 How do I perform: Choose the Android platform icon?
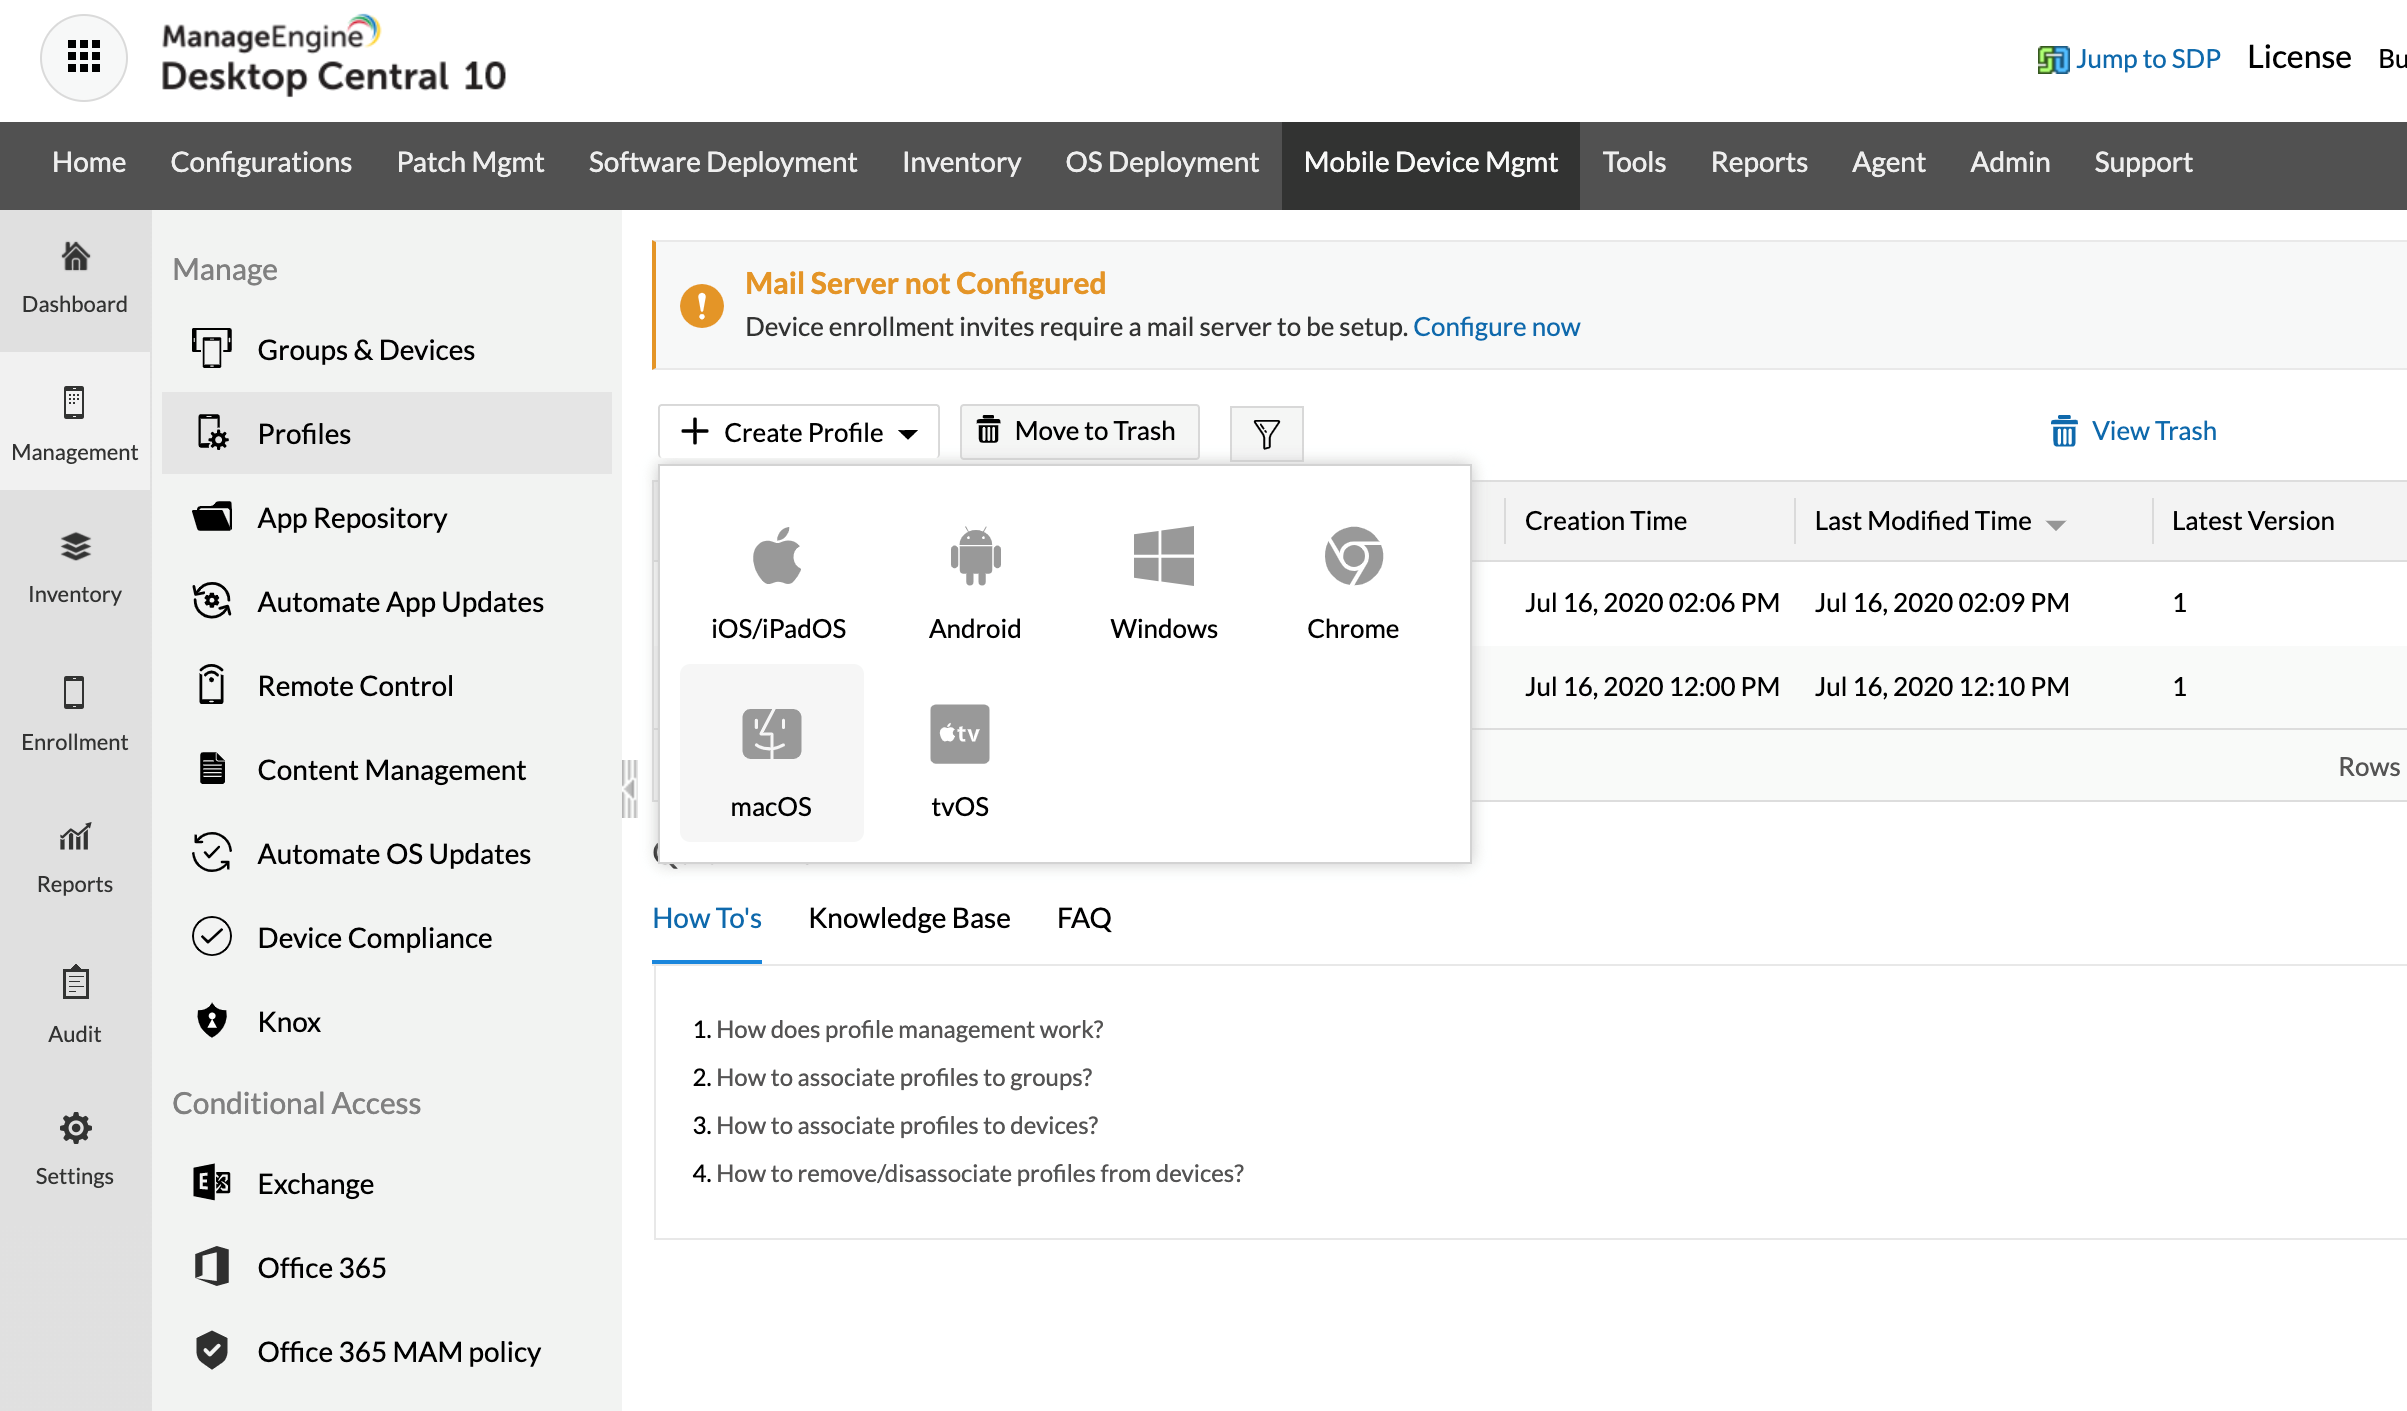(x=974, y=556)
